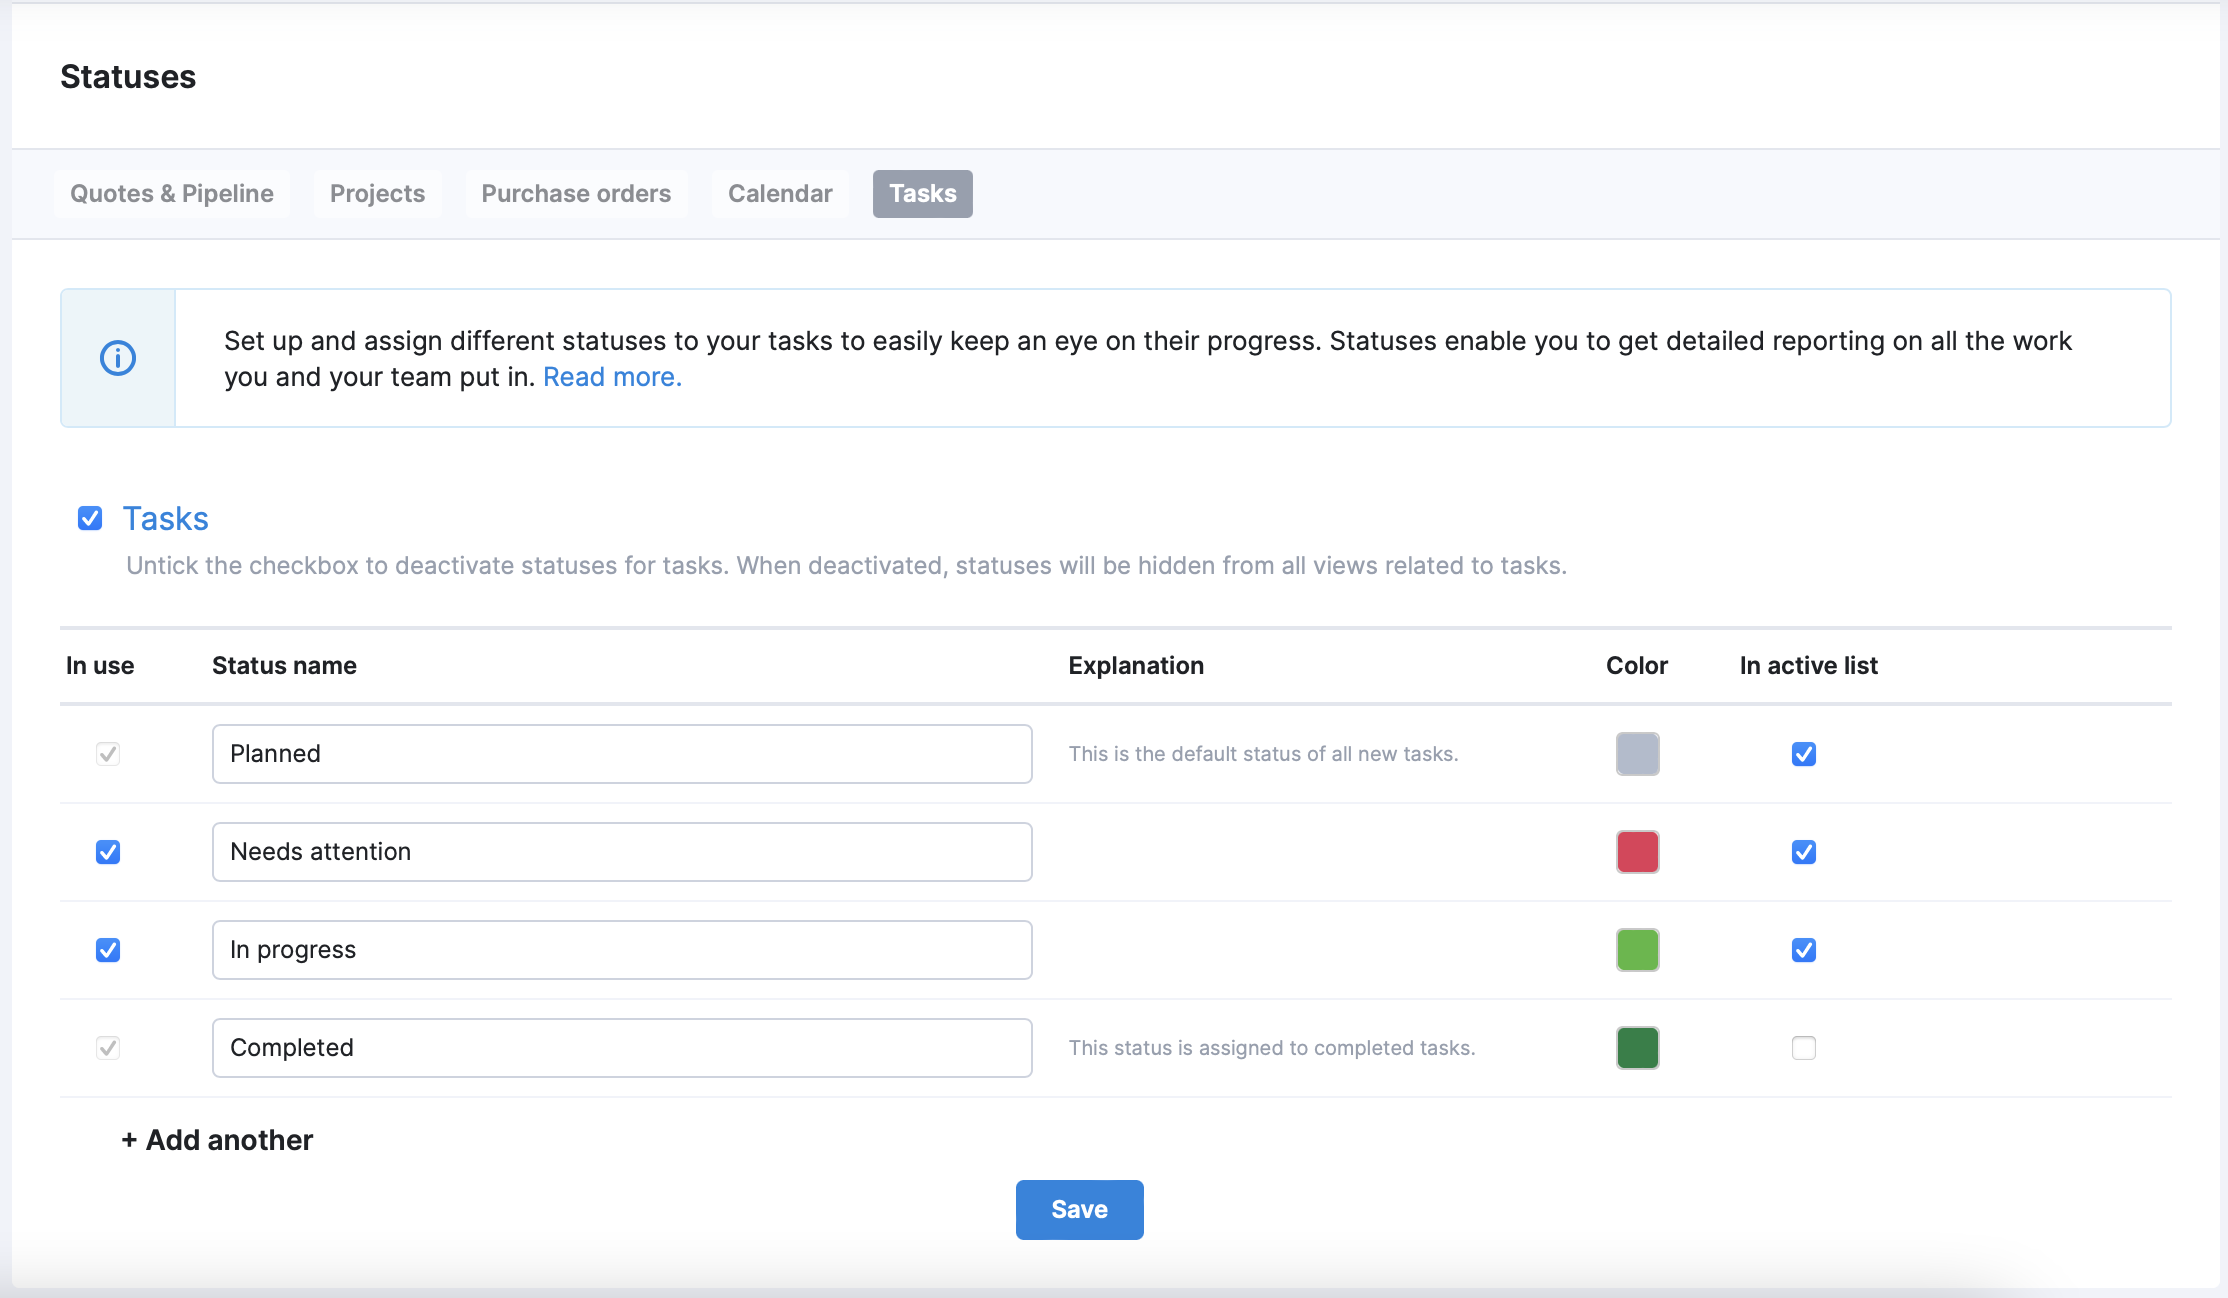Image resolution: width=2228 pixels, height=1298 pixels.
Task: Select the Calendar tab
Action: click(x=780, y=194)
